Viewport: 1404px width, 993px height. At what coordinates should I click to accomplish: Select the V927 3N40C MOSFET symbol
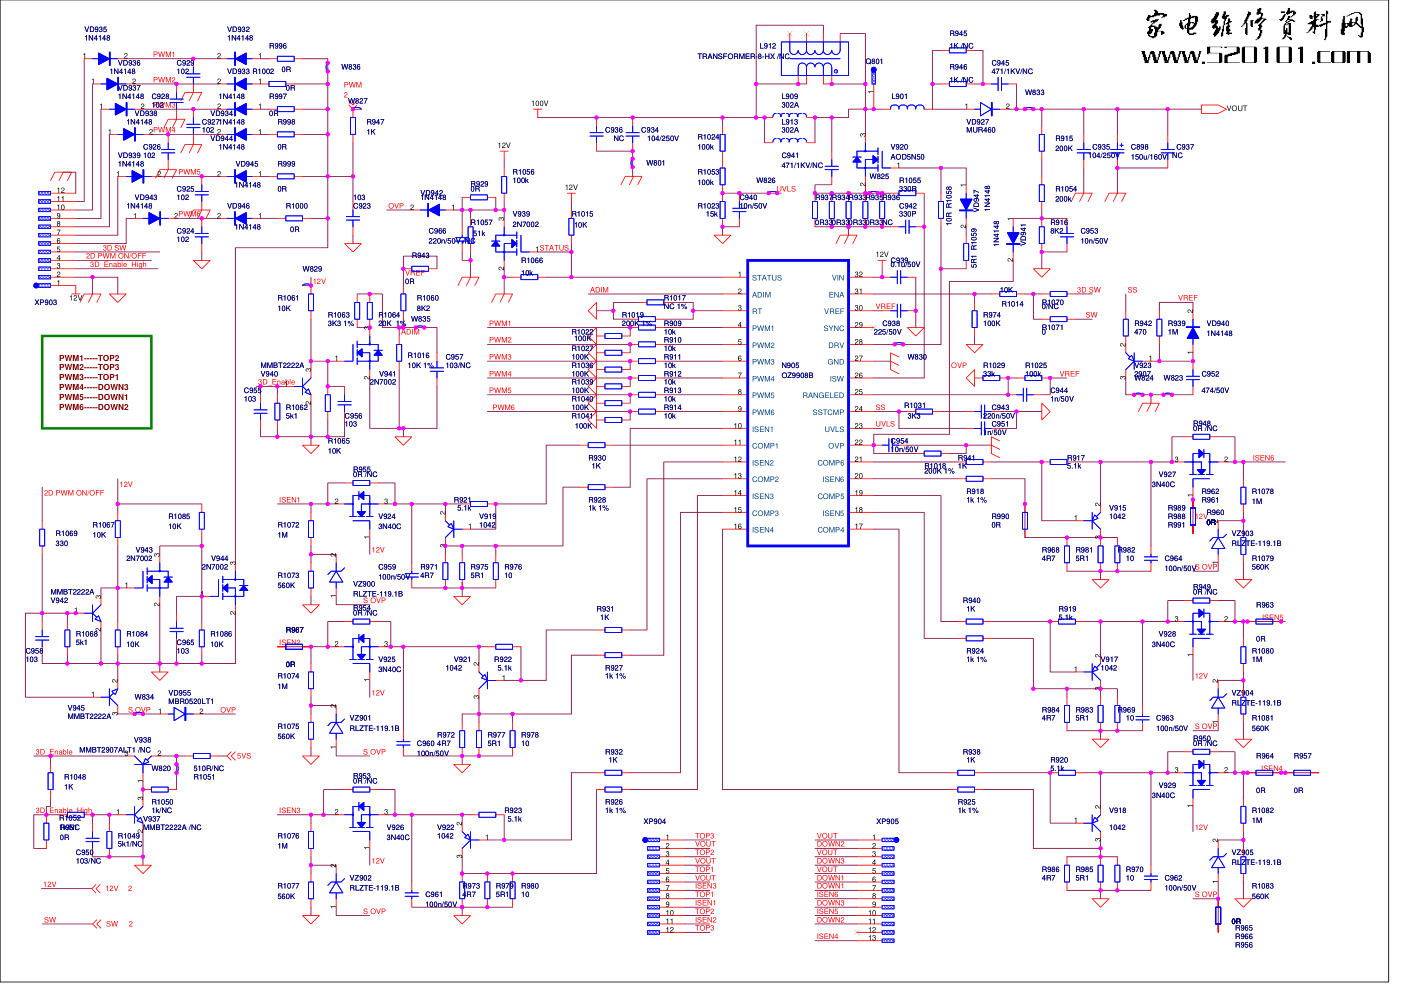pos(1198,461)
